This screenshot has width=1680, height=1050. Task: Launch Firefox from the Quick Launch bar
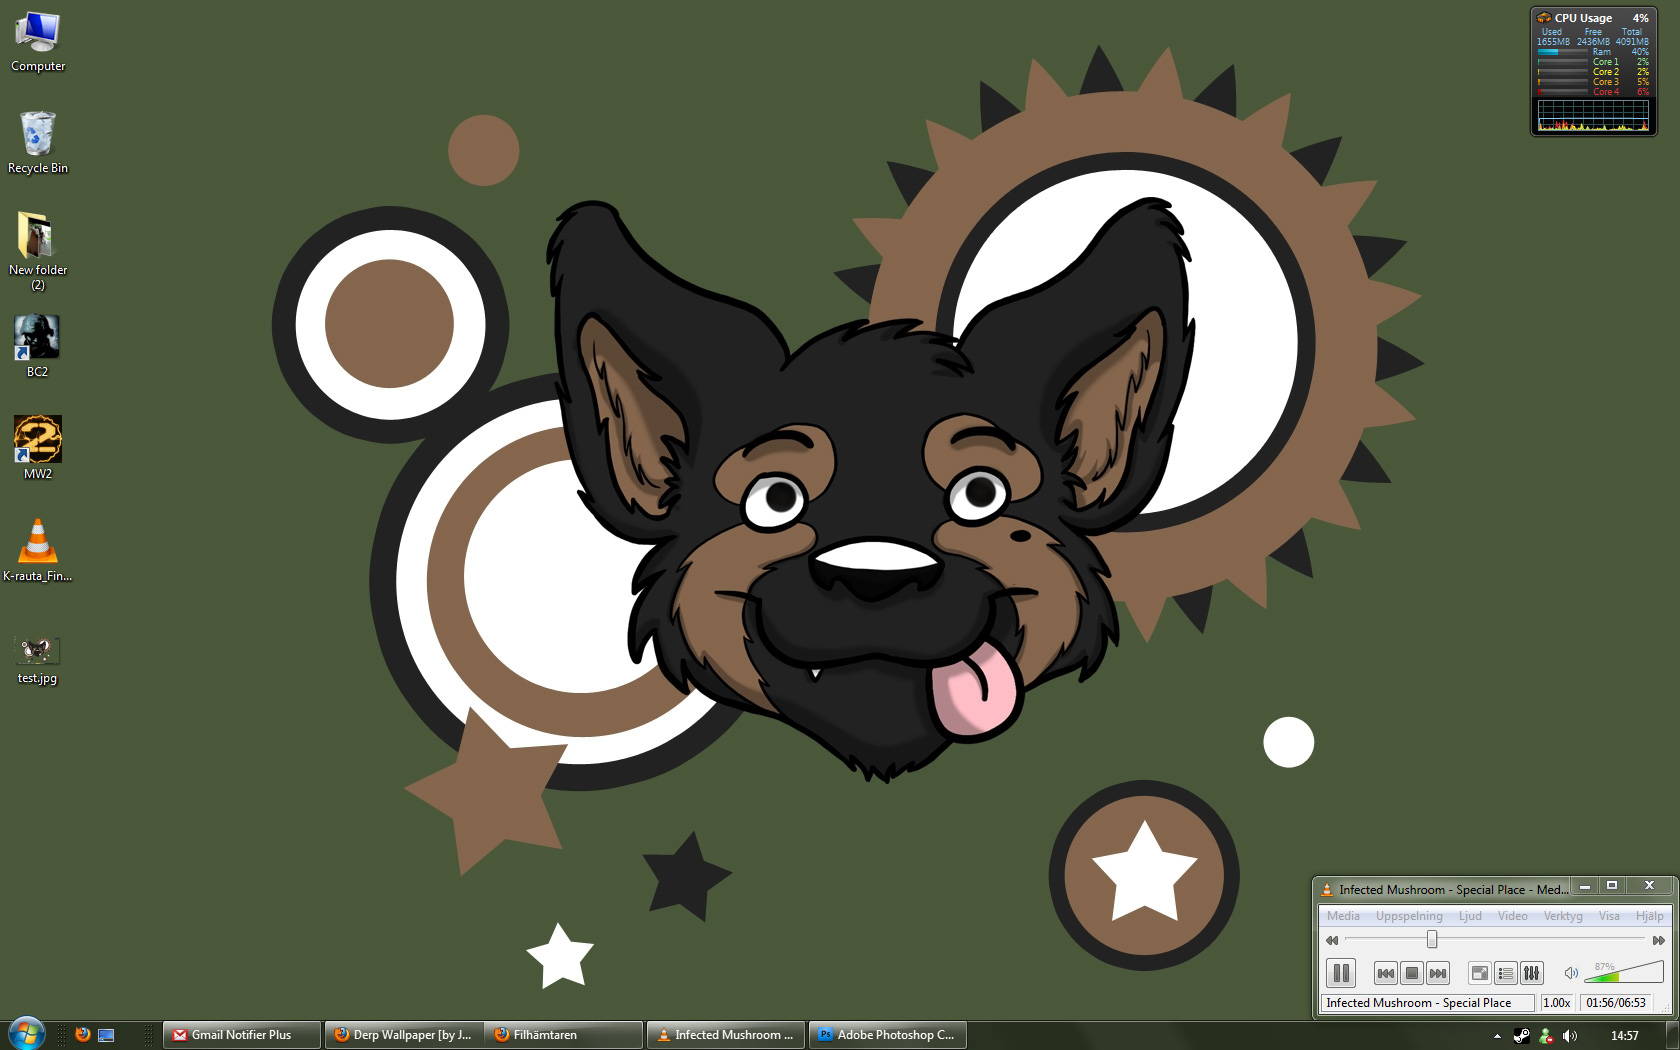[x=83, y=1035]
